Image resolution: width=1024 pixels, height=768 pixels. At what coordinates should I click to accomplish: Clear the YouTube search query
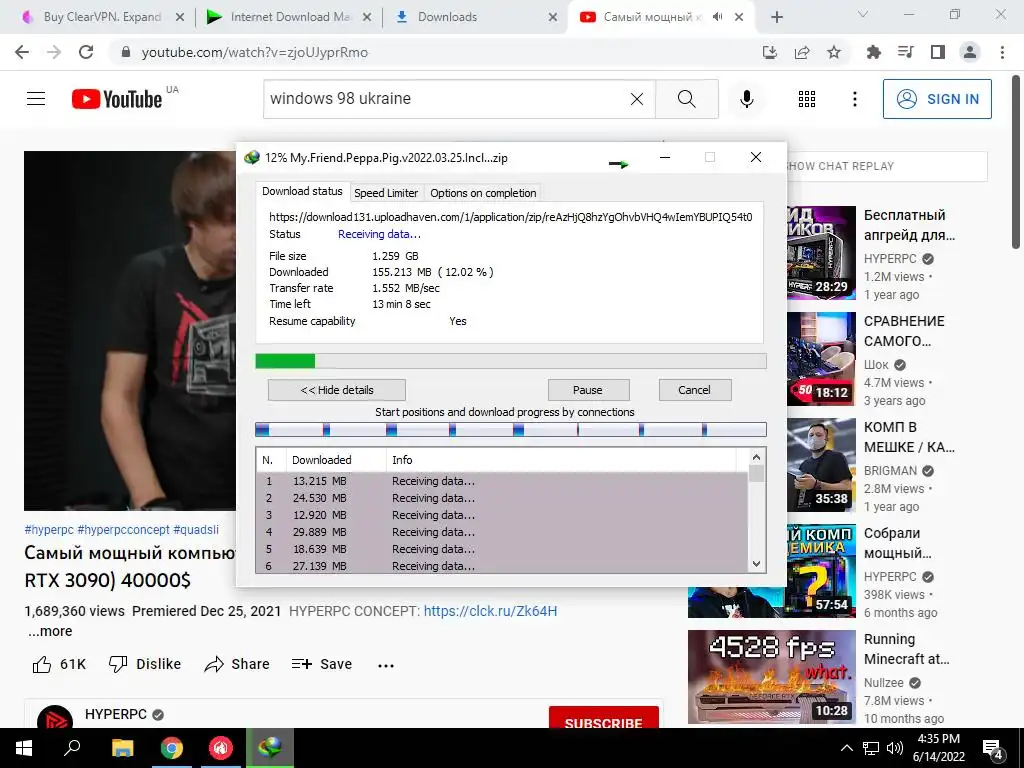[x=637, y=99]
